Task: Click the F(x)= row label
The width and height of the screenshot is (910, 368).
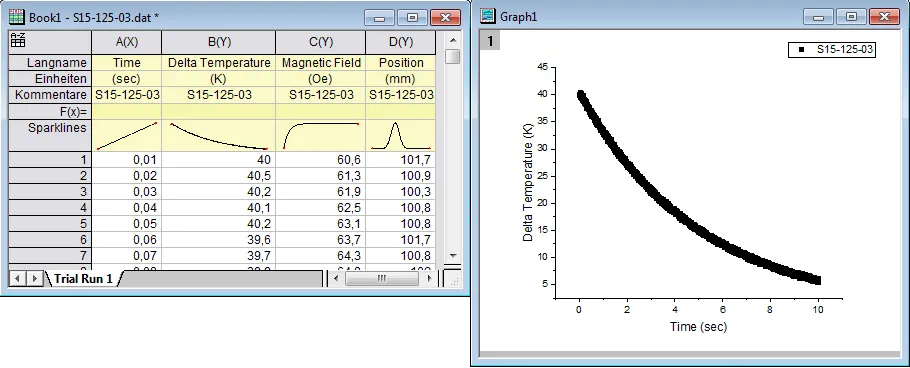Action: tap(50, 111)
